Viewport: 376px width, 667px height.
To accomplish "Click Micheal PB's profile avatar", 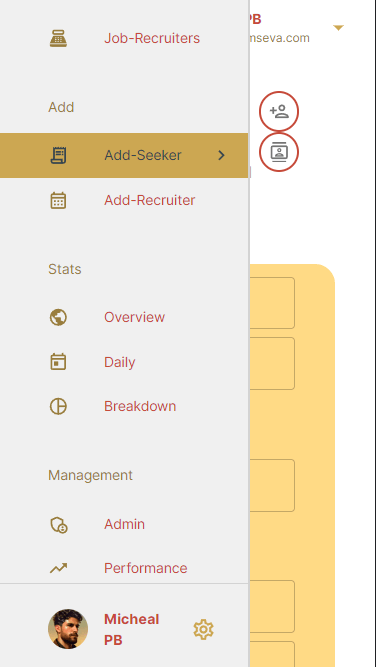I will [68, 629].
